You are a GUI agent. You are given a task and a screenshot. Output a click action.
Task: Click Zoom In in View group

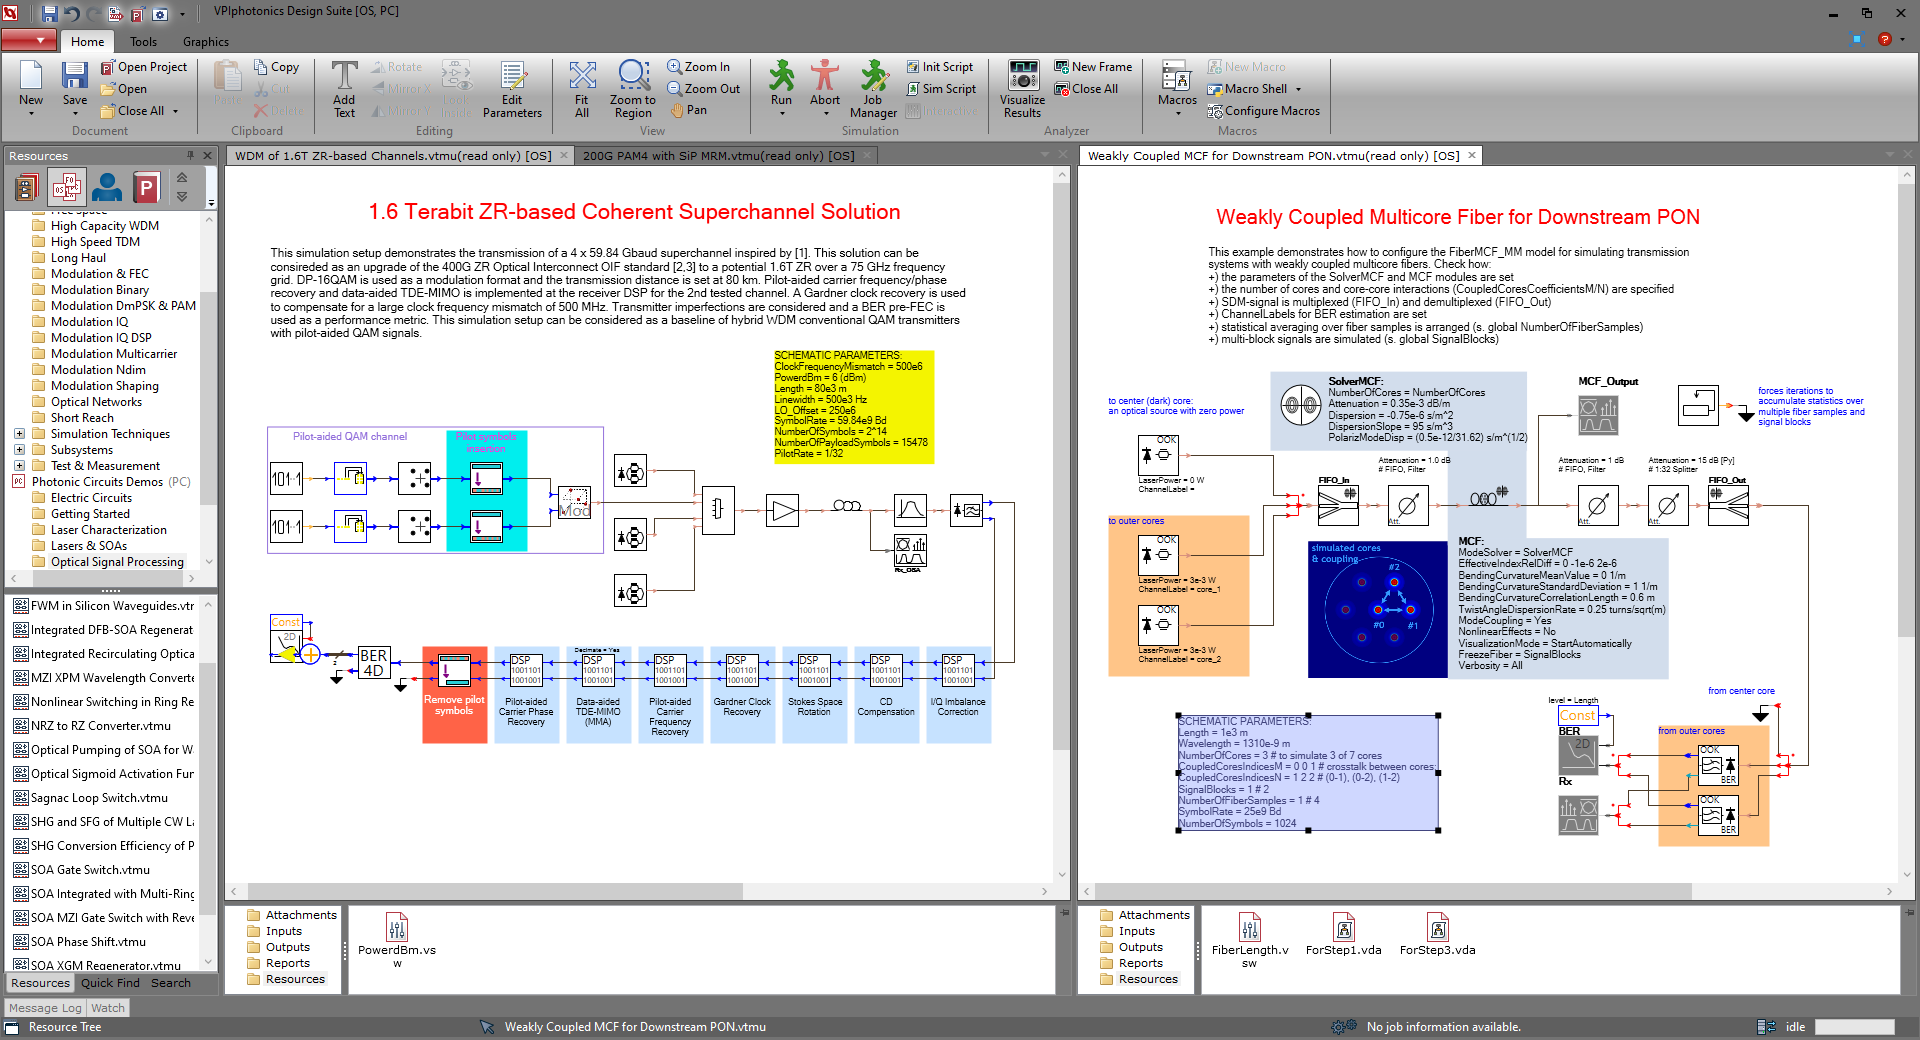[x=699, y=67]
